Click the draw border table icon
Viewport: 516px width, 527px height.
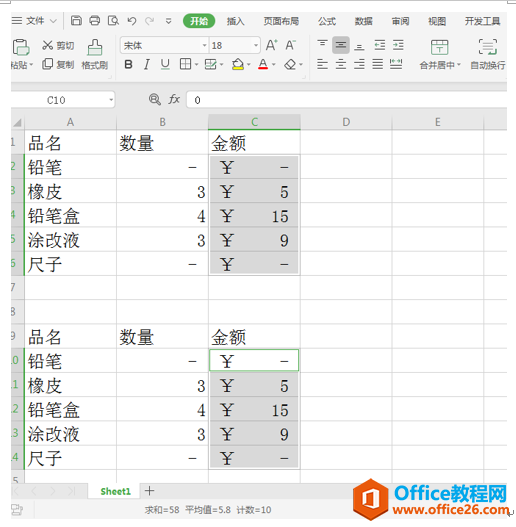[x=211, y=64]
